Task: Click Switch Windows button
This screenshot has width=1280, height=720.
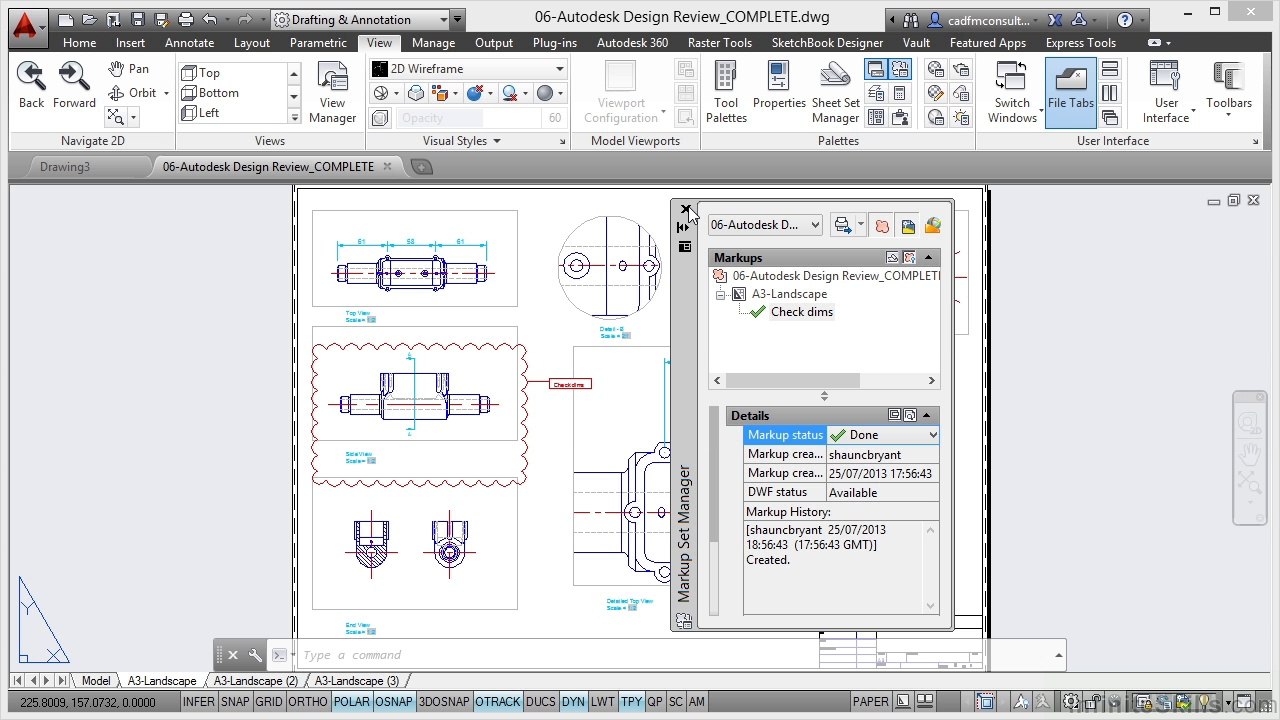Action: pos(1012,92)
